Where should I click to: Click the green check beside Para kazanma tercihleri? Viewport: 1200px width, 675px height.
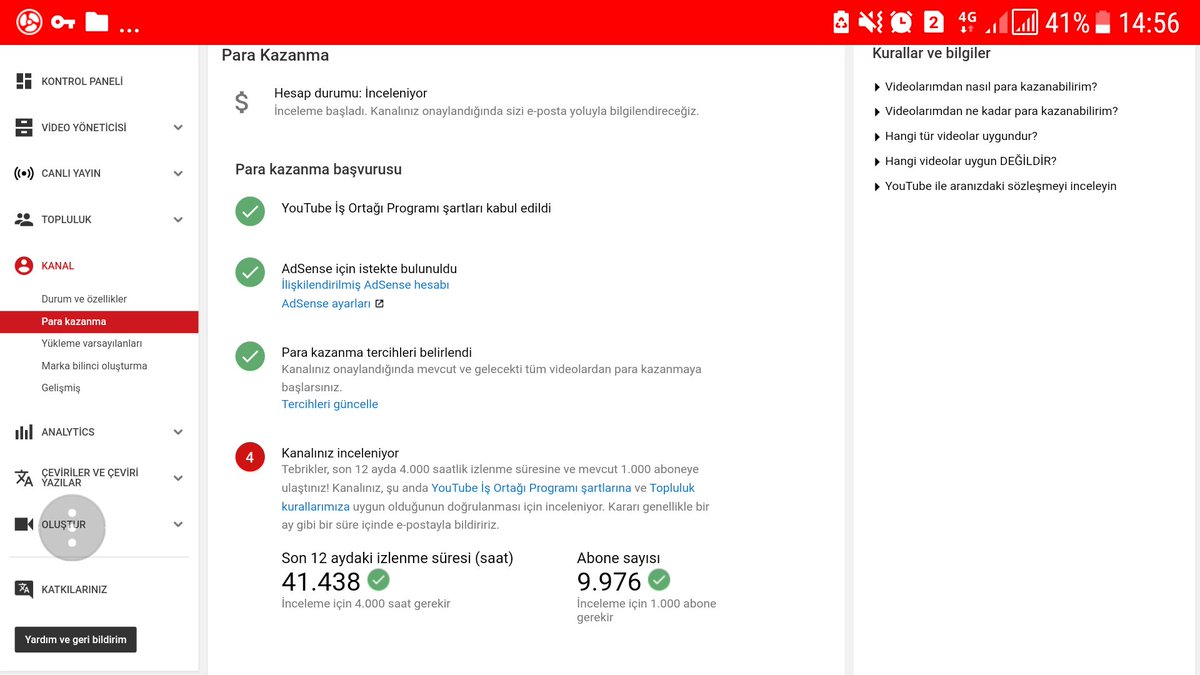click(250, 355)
